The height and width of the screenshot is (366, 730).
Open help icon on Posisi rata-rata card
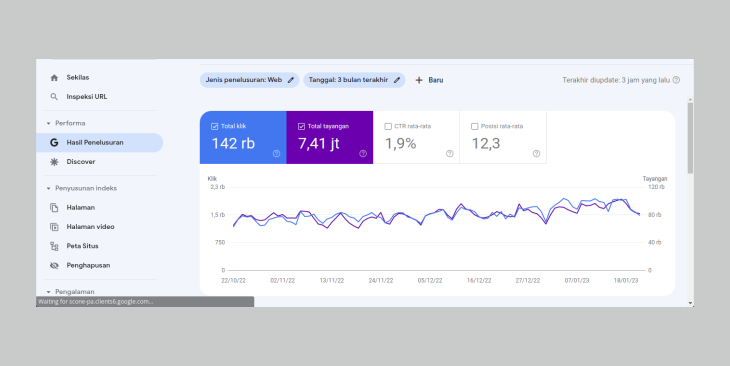(536, 154)
